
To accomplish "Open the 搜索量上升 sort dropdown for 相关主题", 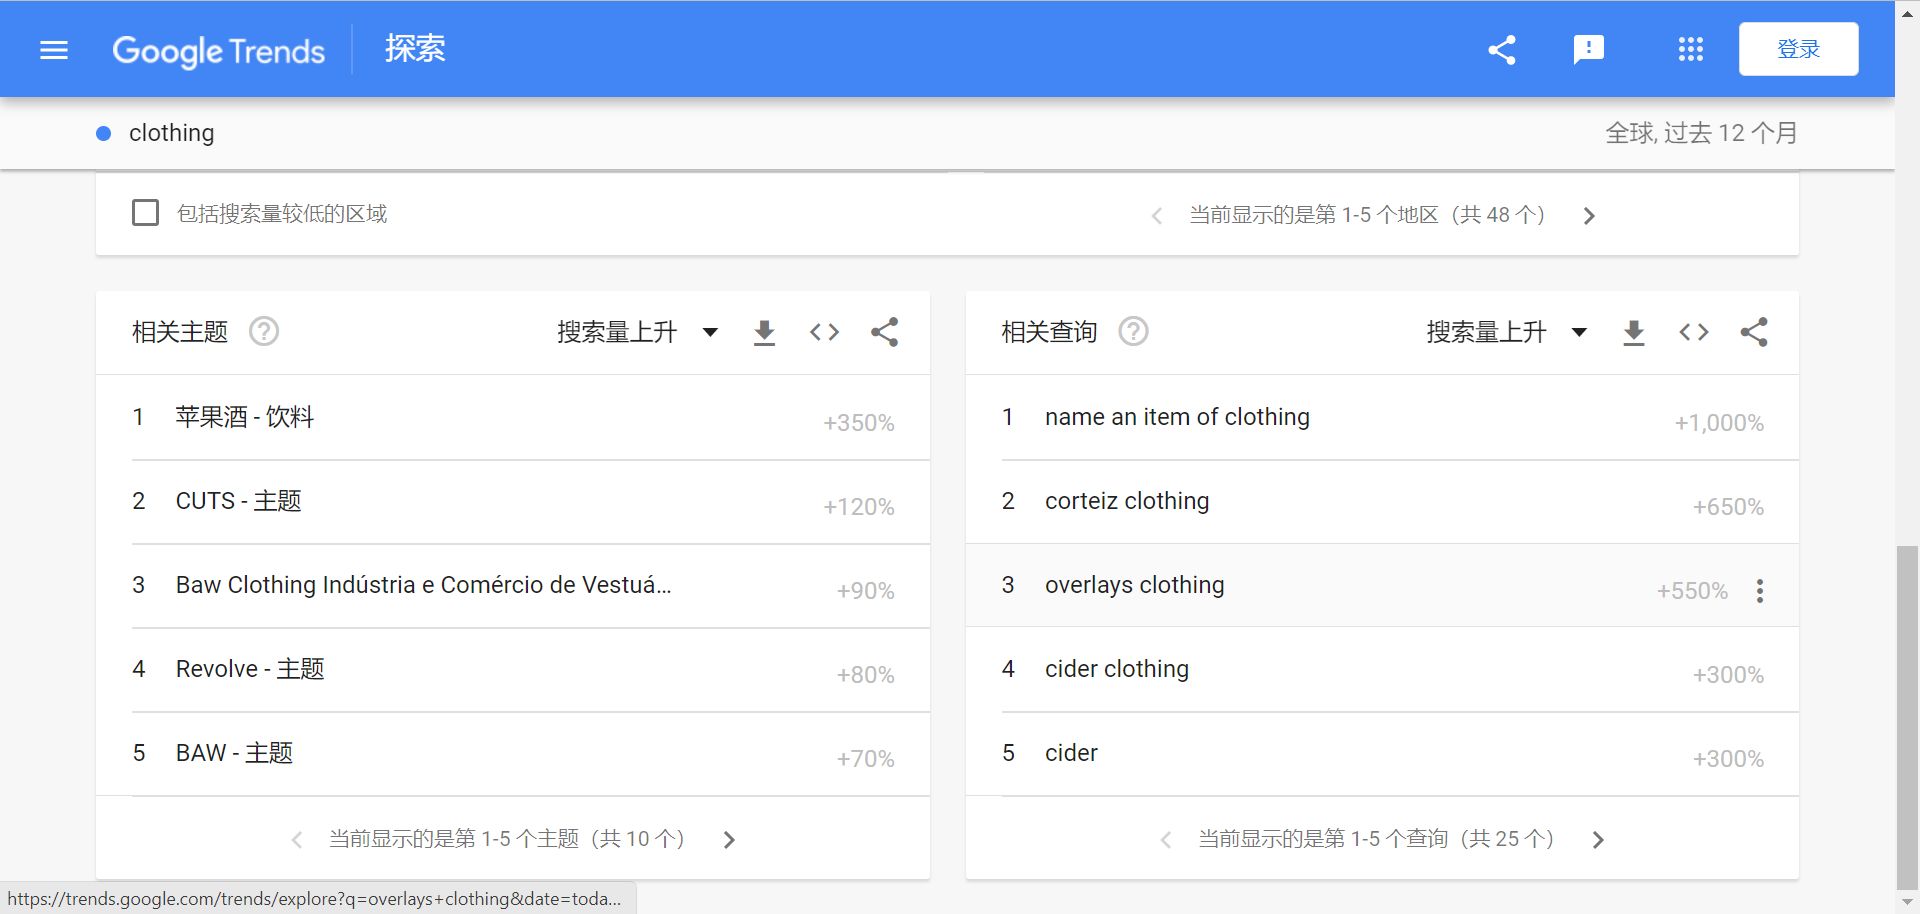I will 710,332.
